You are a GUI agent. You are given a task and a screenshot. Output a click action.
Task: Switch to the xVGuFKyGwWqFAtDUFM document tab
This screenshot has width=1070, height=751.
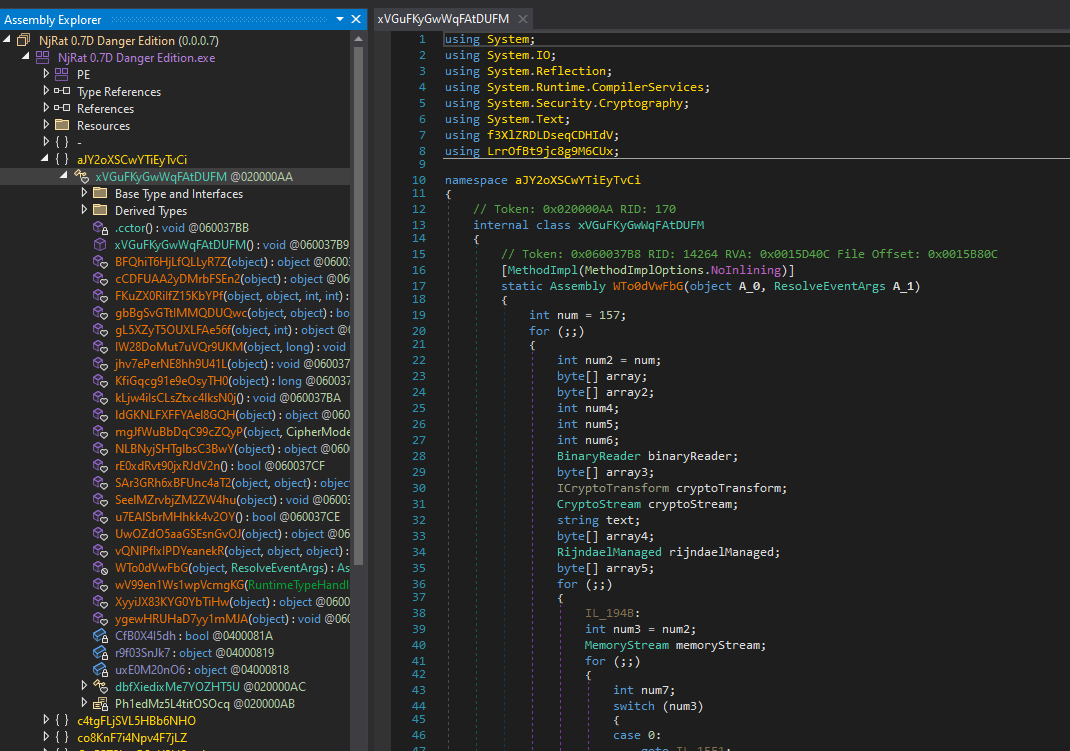[443, 19]
